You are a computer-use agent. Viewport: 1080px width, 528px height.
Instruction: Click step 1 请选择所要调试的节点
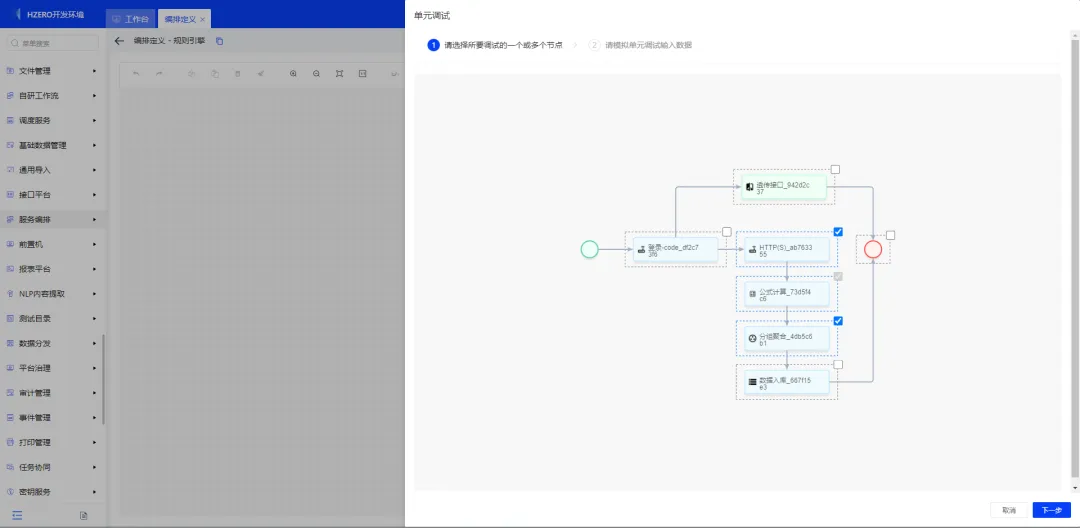click(495, 45)
